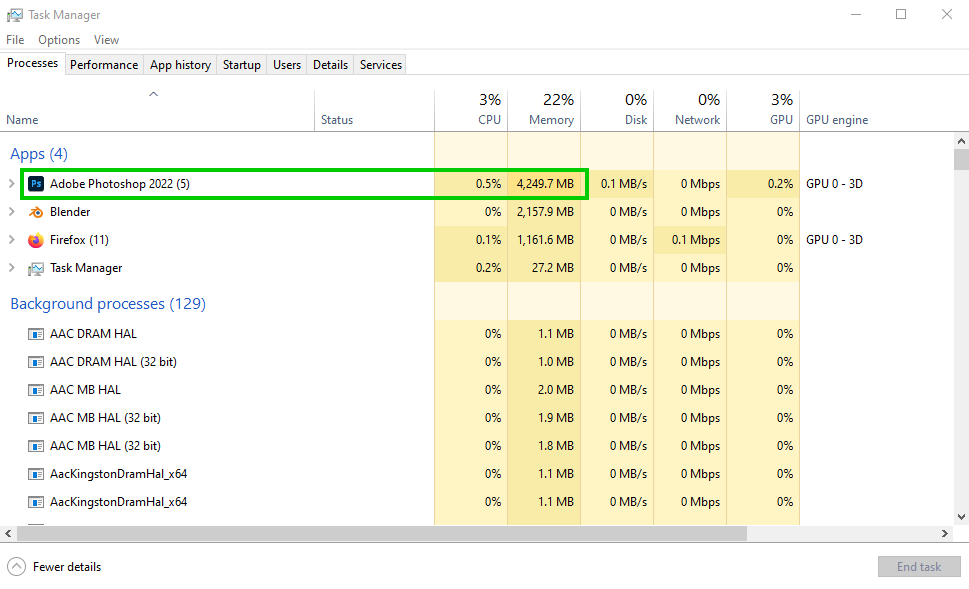Screen dimensions: 969x589
Task: Expand the Firefox process group
Action: pos(12,240)
